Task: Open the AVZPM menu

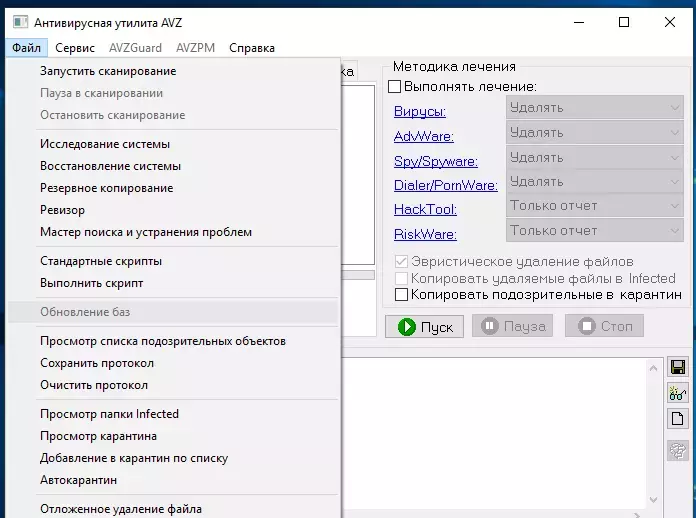Action: click(x=195, y=47)
